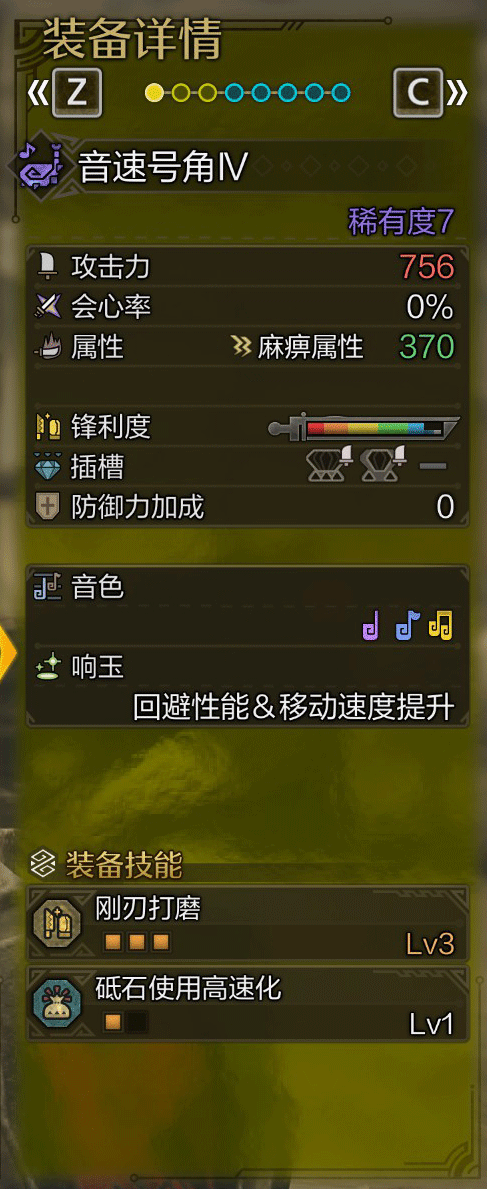
Task: Open the 装备技能 section header
Action: [107, 864]
